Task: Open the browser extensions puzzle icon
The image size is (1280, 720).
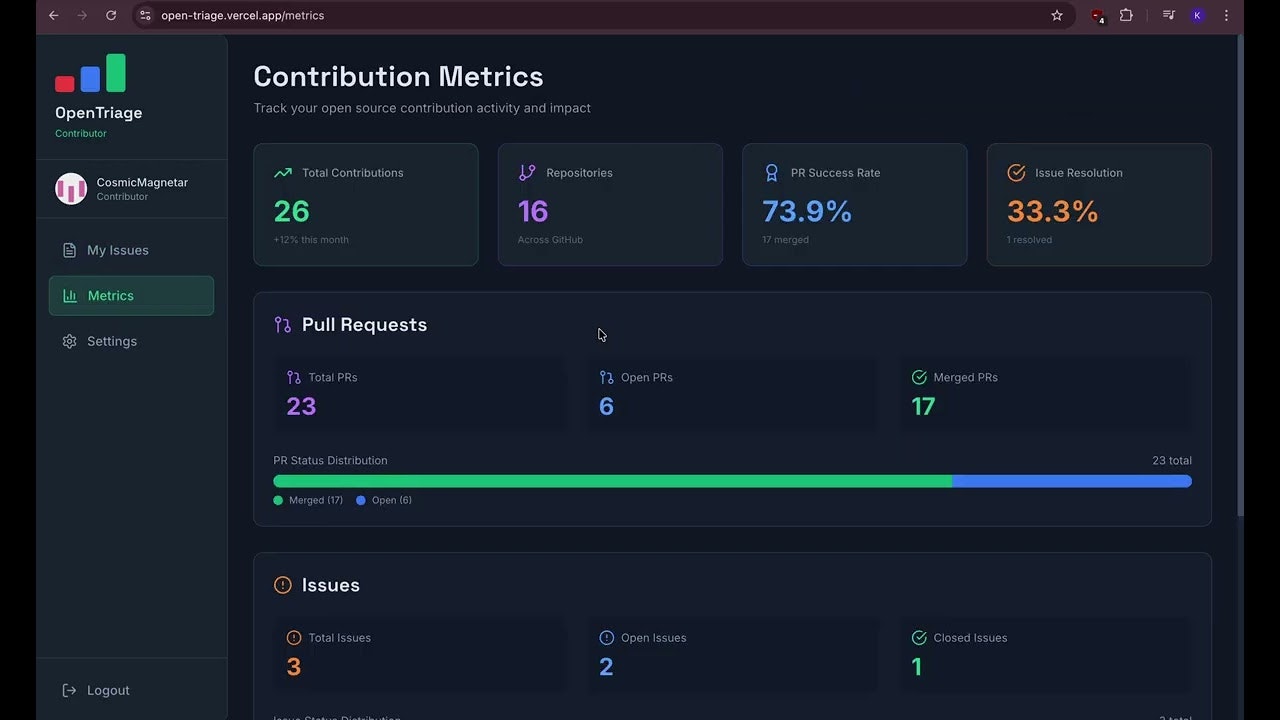Action: pos(1126,15)
